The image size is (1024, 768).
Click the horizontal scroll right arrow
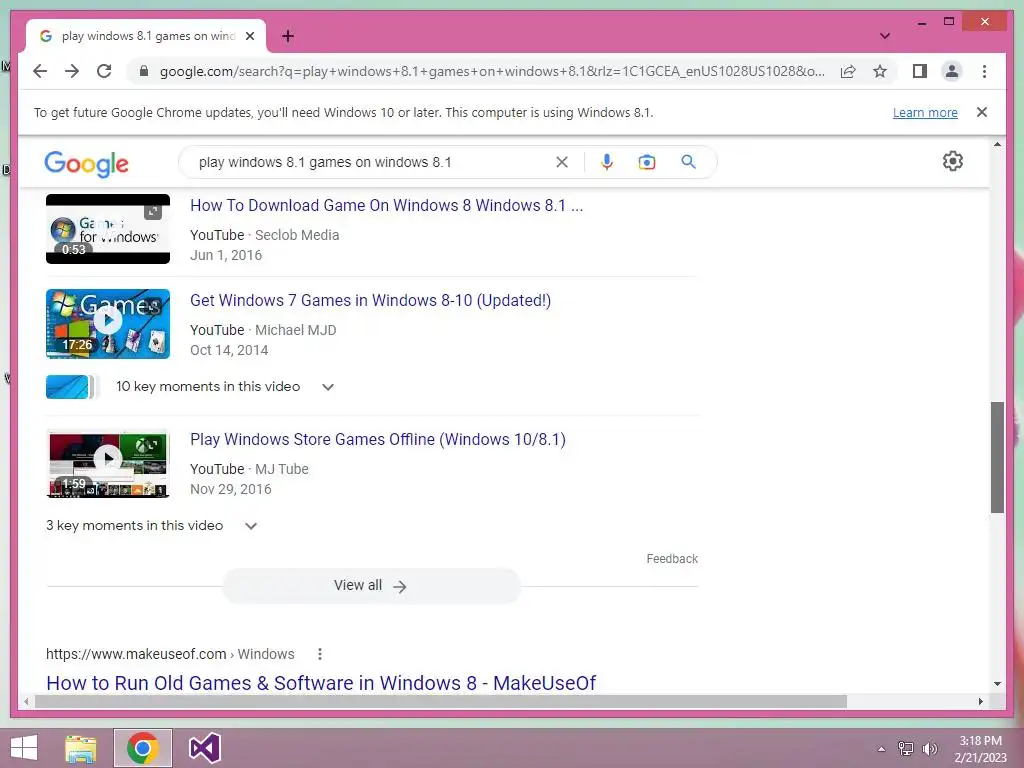click(x=980, y=701)
